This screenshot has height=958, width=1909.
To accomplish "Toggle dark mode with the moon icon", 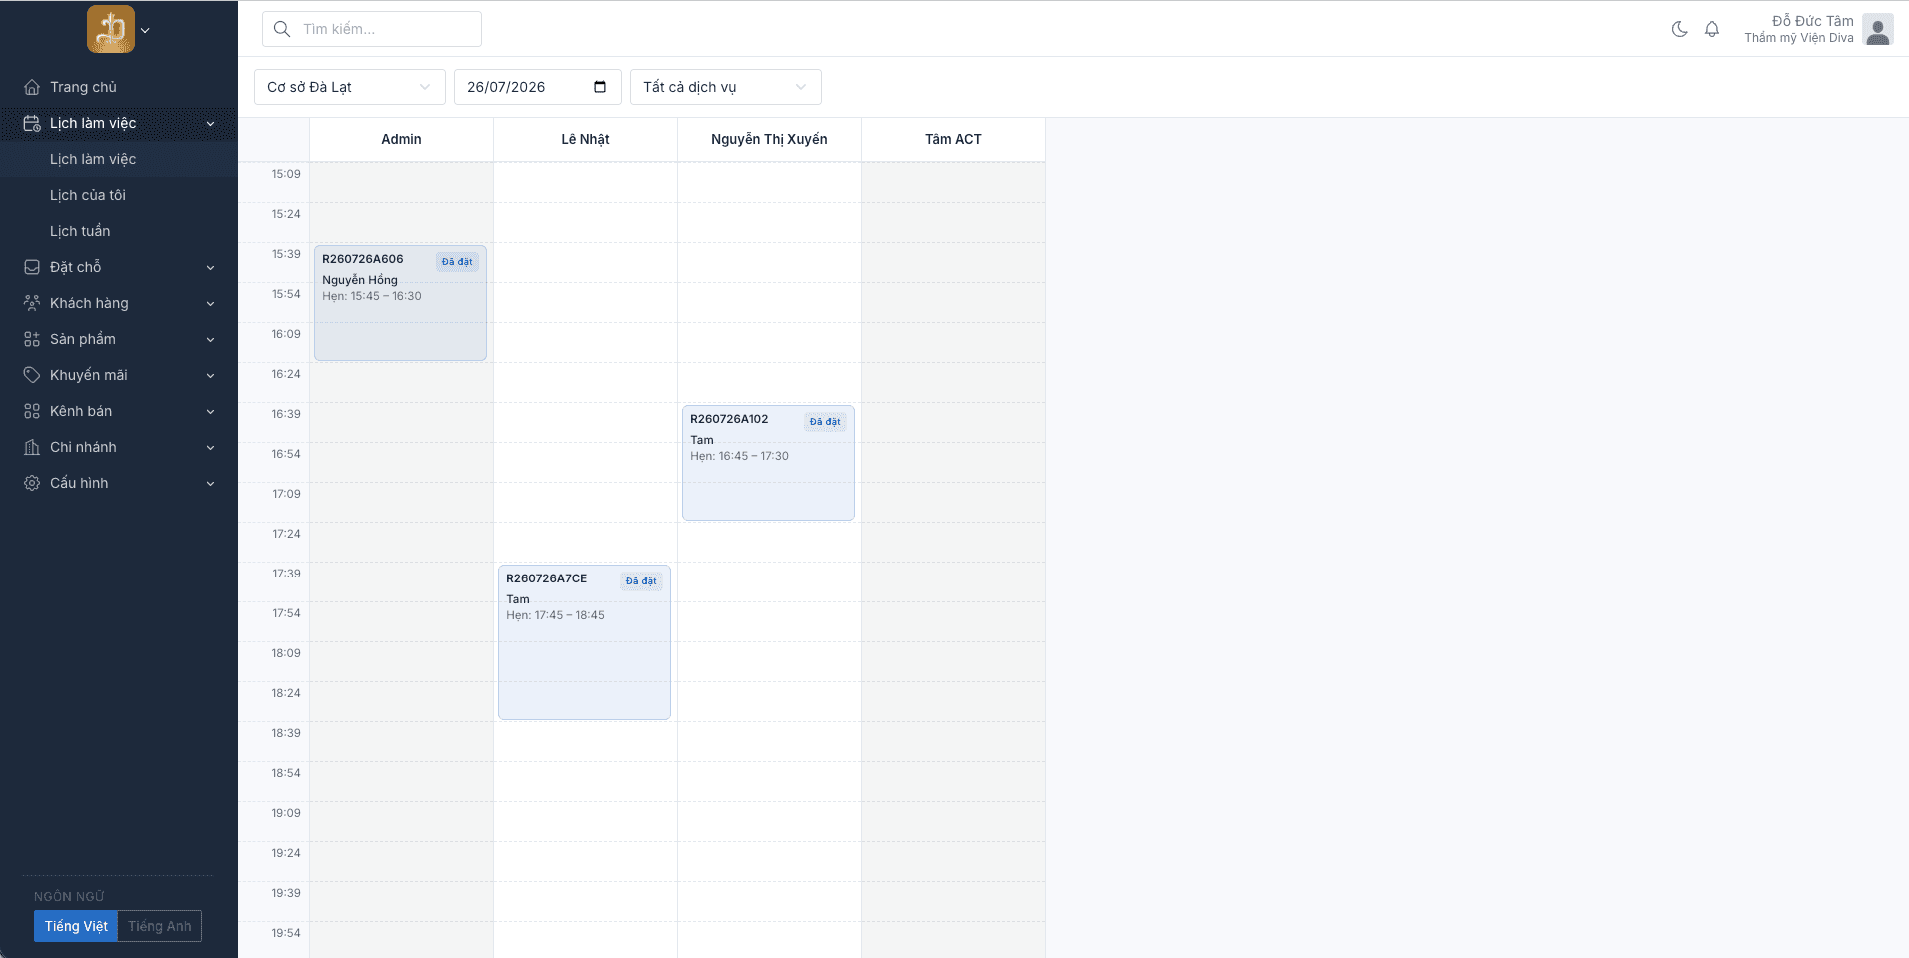I will click(1680, 29).
